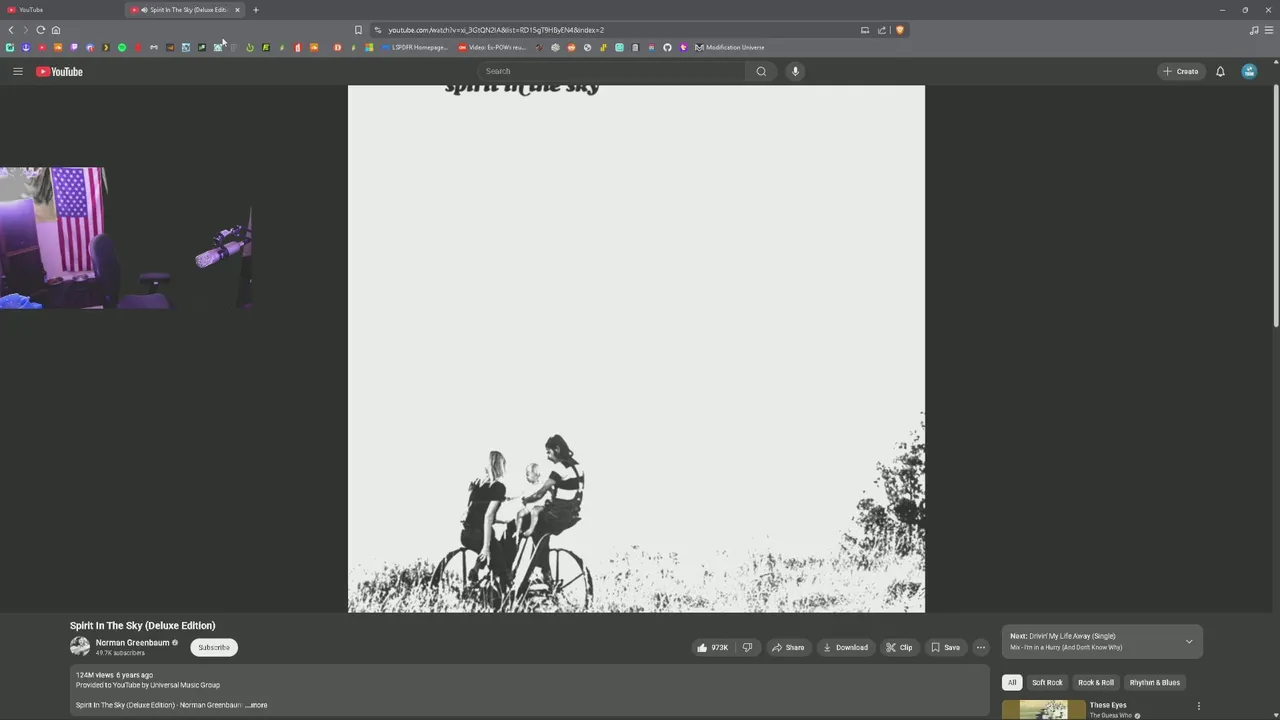Like the video showing 973K likes
The width and height of the screenshot is (1280, 720).
pyautogui.click(x=712, y=647)
